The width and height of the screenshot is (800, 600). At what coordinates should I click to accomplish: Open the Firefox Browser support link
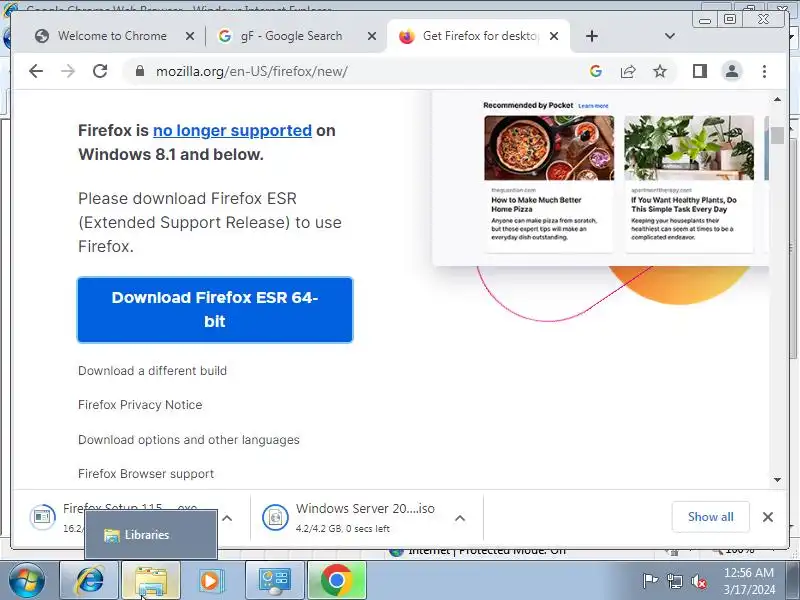[146, 473]
